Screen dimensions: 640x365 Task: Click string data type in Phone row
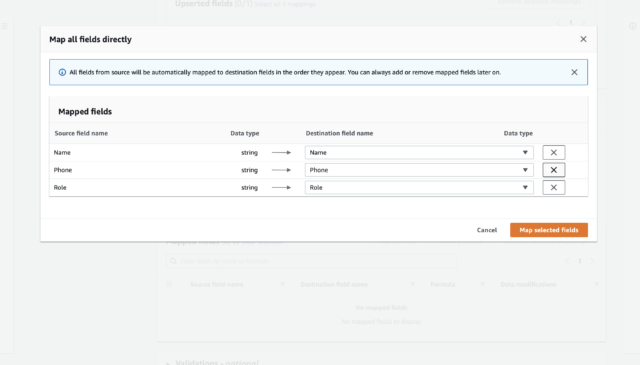pyautogui.click(x=249, y=170)
